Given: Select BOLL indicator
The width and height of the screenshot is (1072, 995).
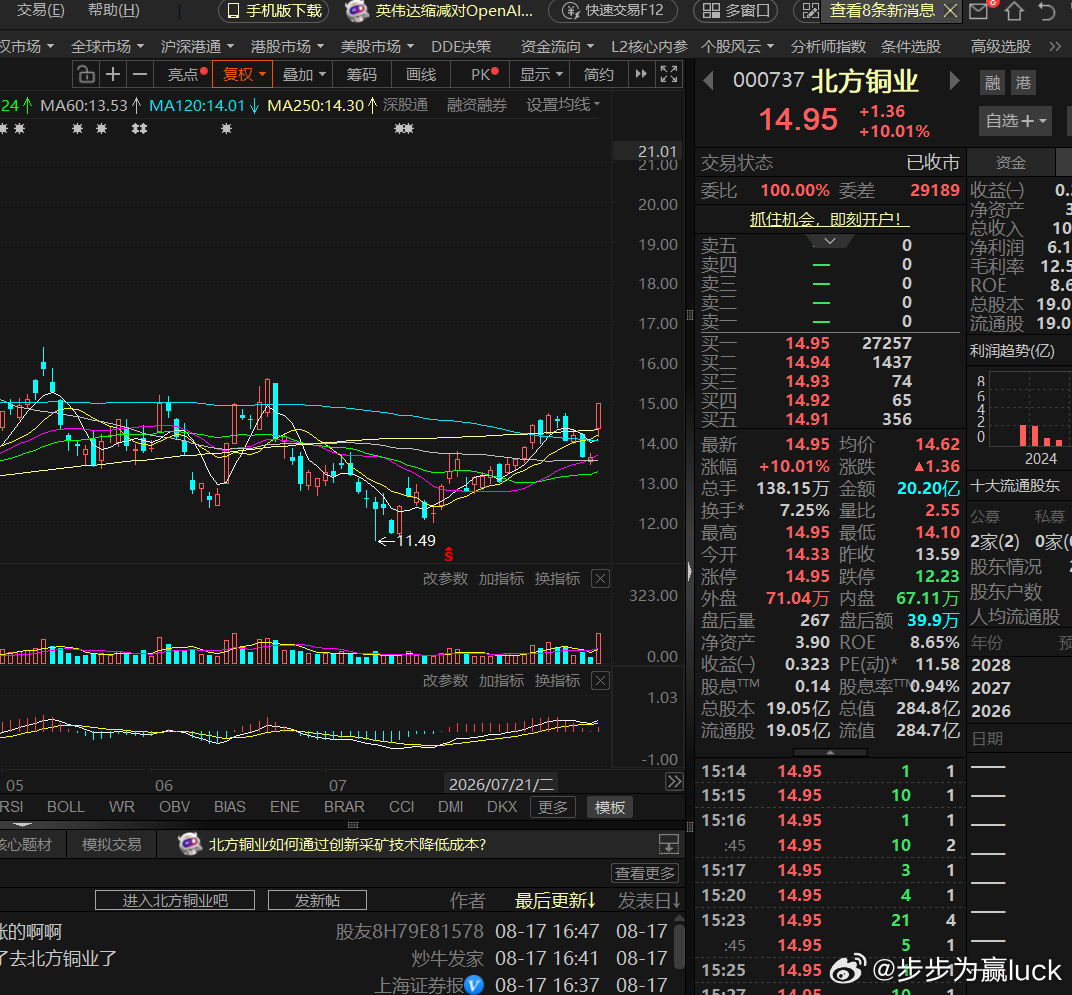Looking at the screenshot, I should click(66, 807).
